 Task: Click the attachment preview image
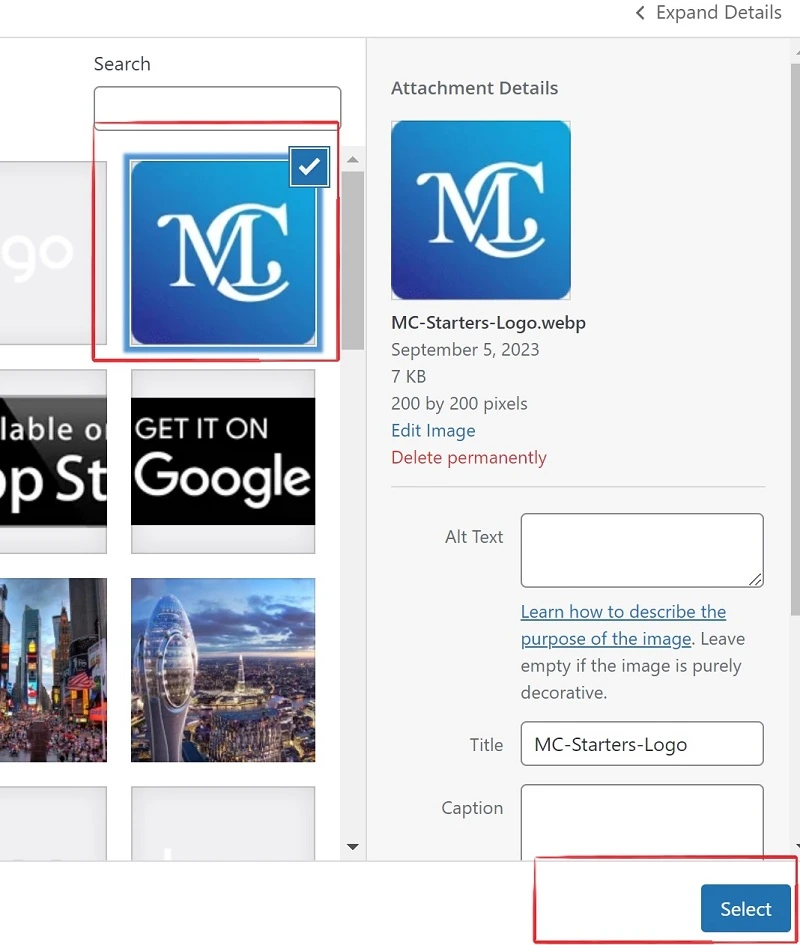click(x=480, y=210)
